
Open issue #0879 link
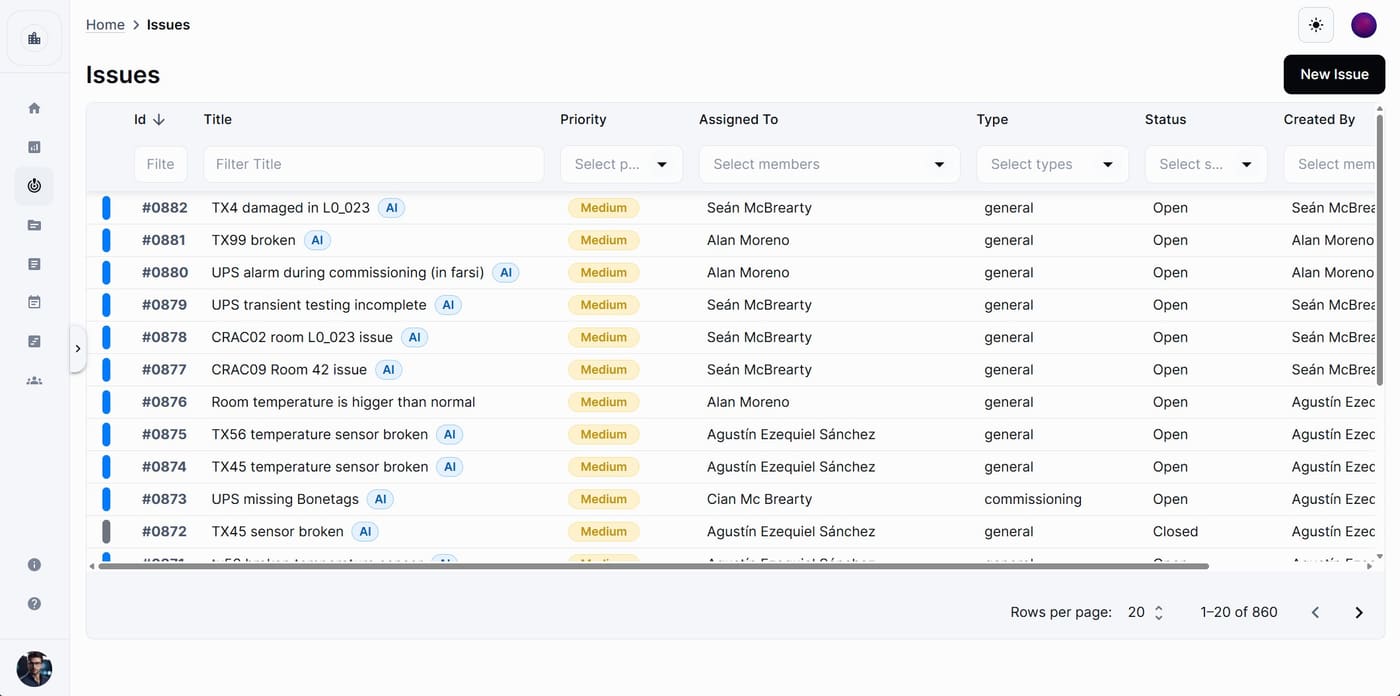pyautogui.click(x=165, y=305)
